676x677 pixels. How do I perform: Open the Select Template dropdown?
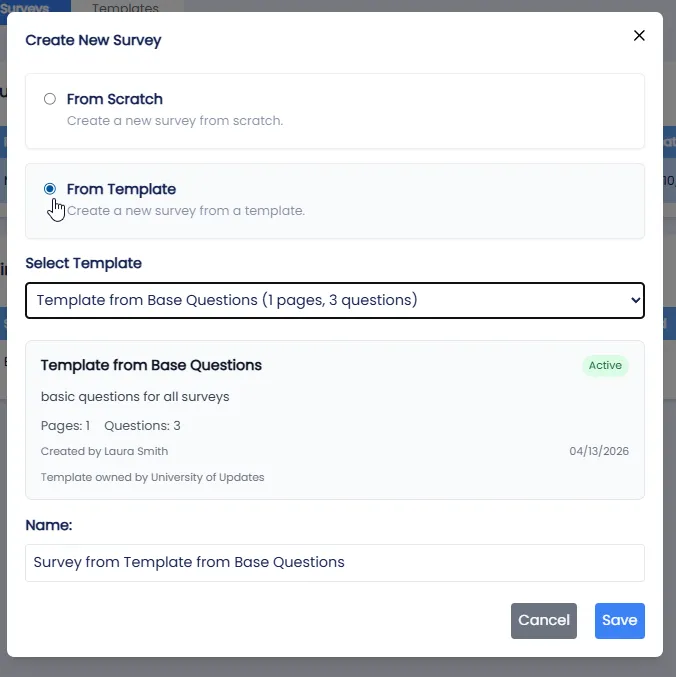335,301
